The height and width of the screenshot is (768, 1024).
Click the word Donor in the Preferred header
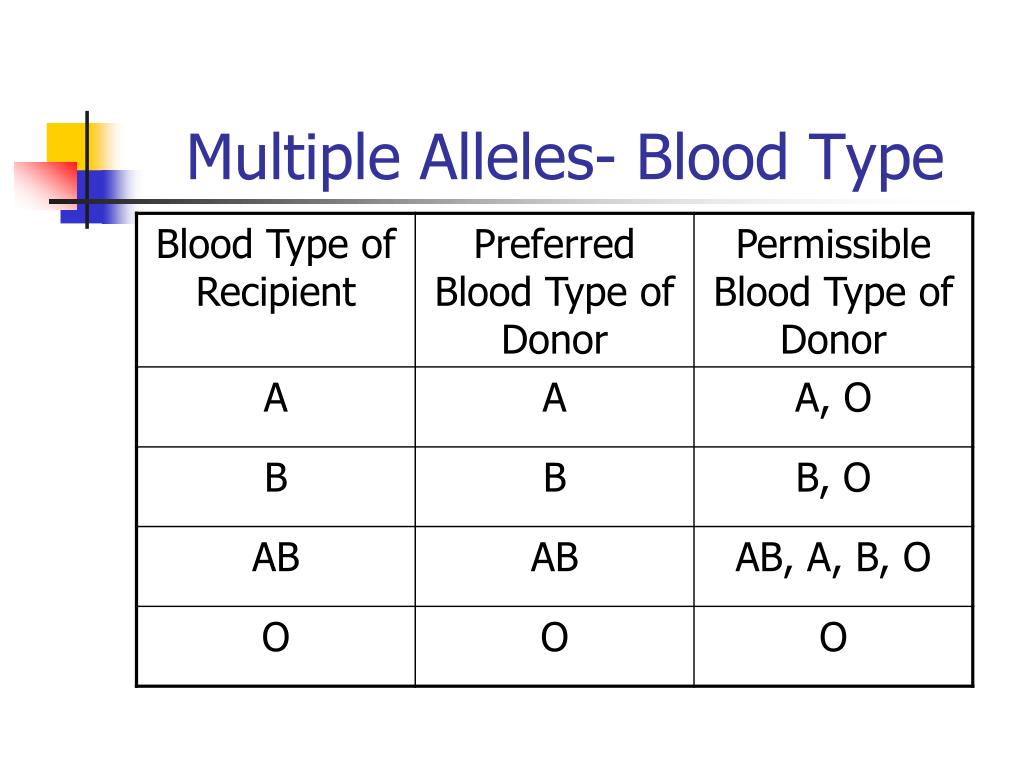tap(554, 340)
